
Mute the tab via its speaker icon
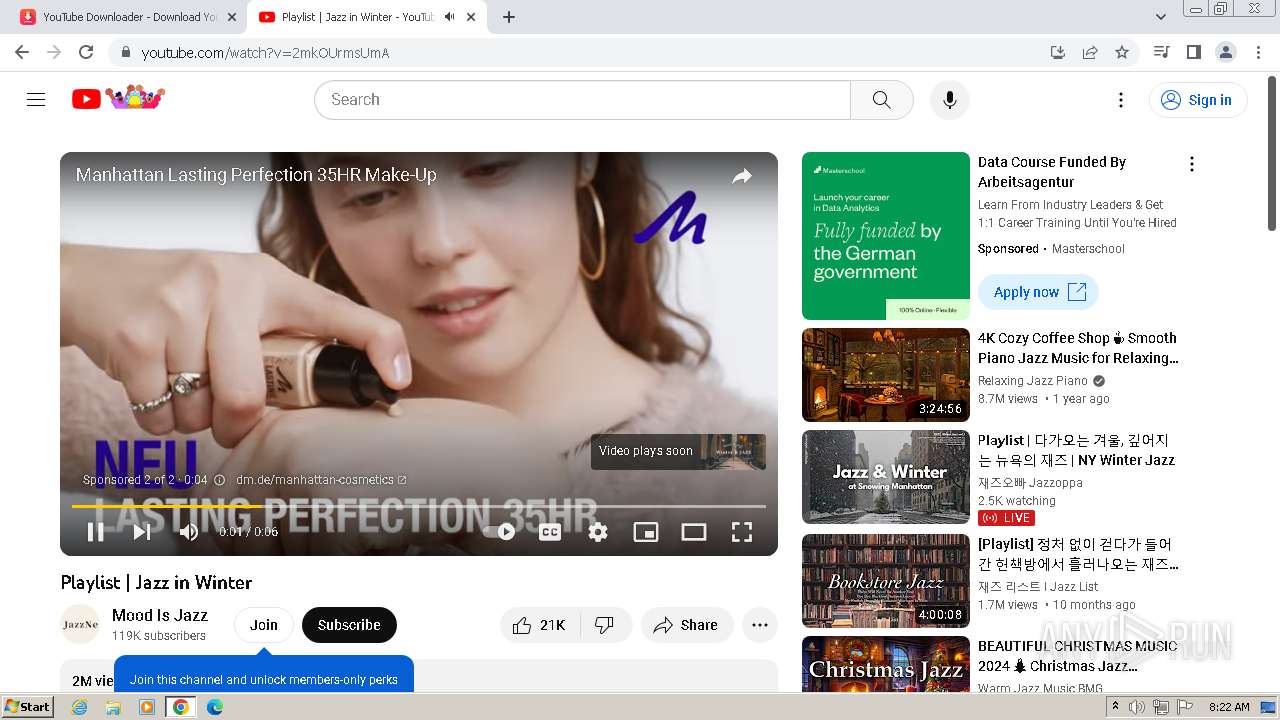tap(449, 17)
